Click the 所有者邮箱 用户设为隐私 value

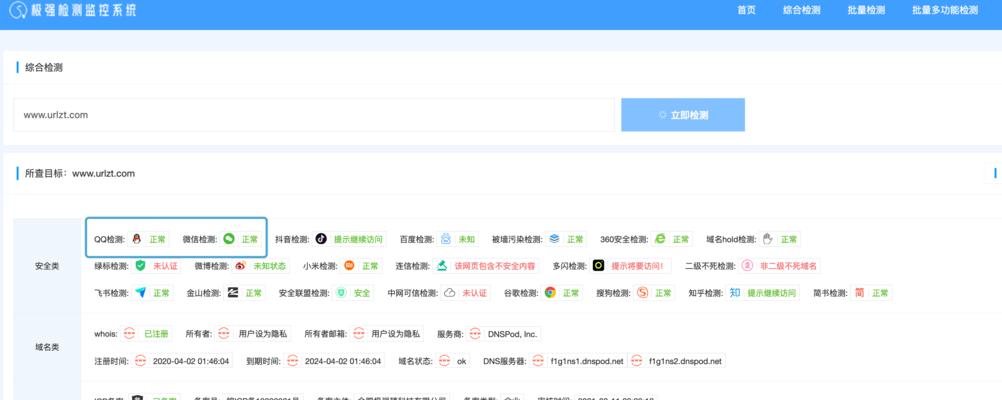pos(396,334)
